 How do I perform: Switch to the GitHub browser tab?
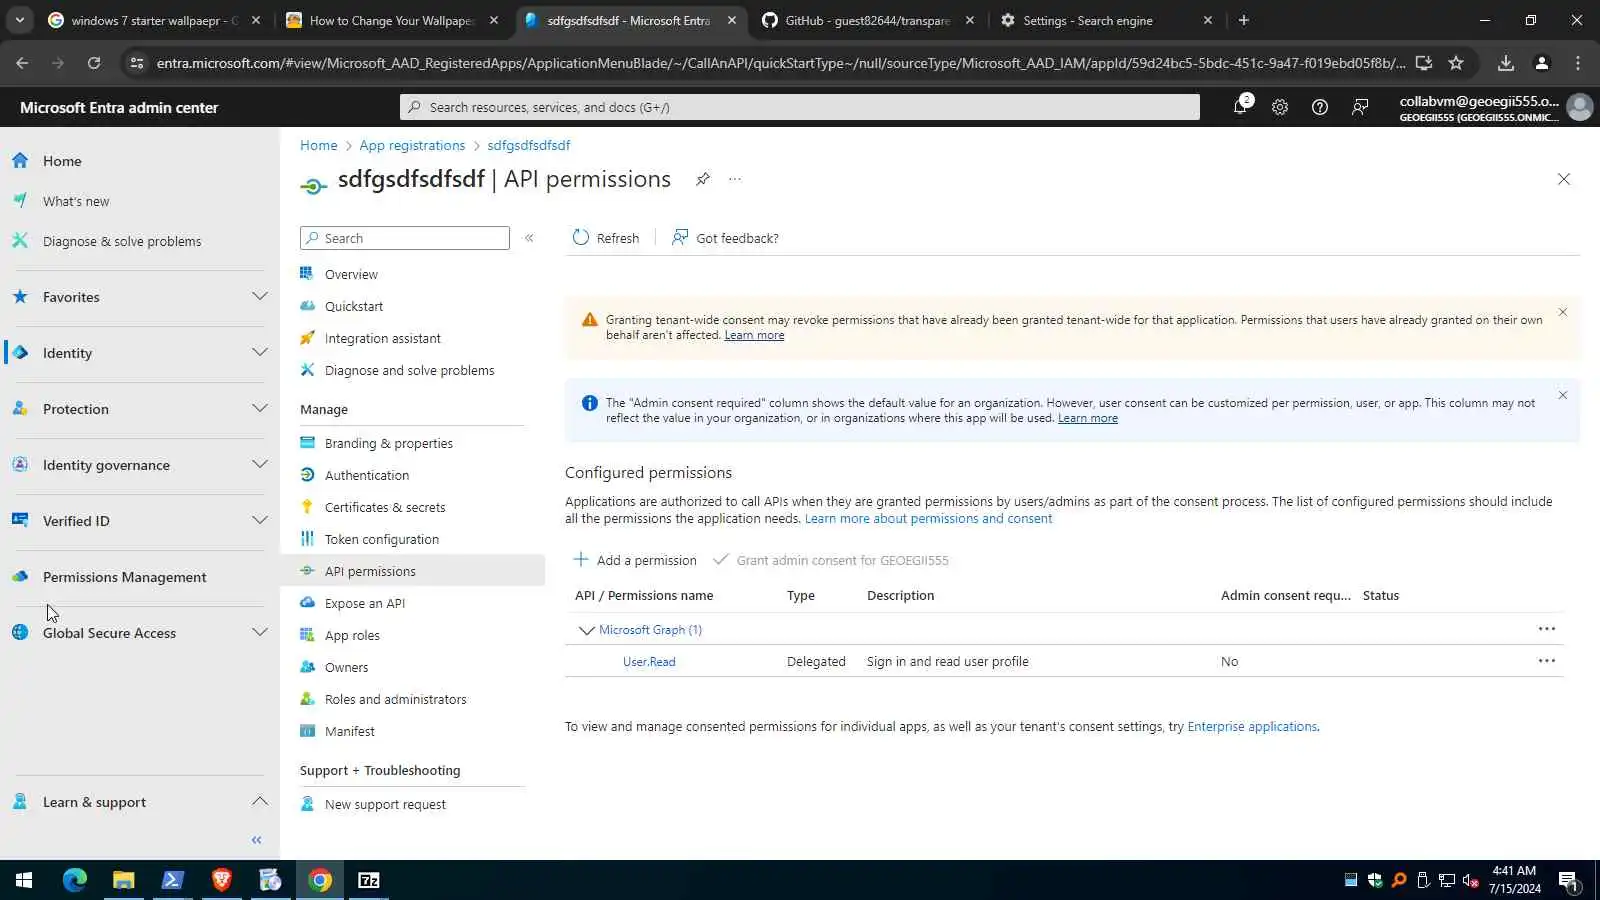(867, 20)
